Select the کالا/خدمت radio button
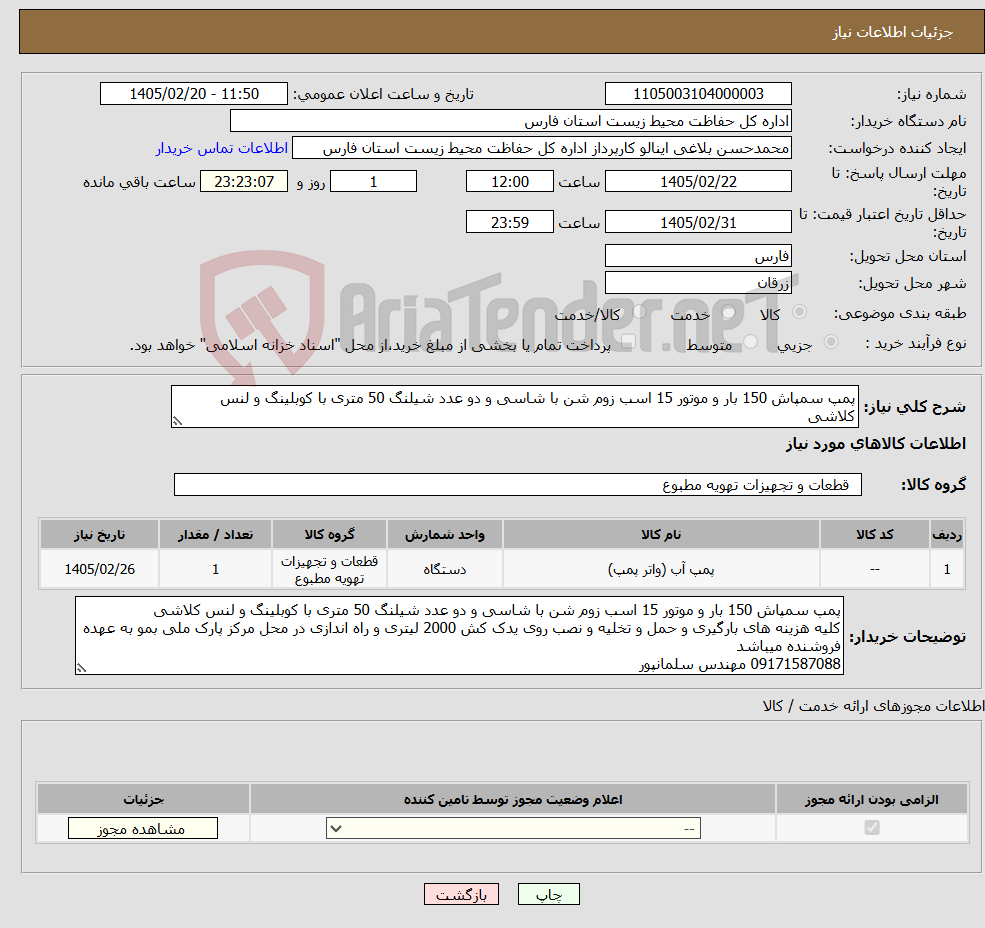 639,312
